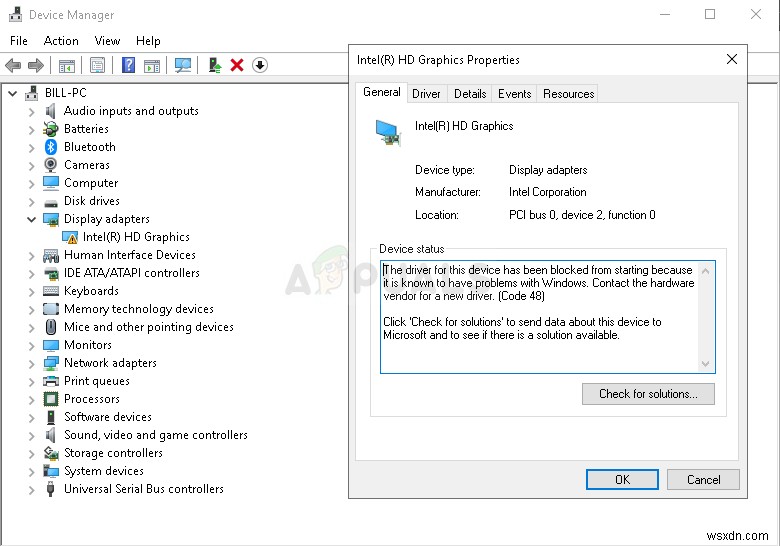Screen dimensions: 780x546
Task: Expand the Audio inputs and outputs node
Action: pyautogui.click(x=31, y=111)
